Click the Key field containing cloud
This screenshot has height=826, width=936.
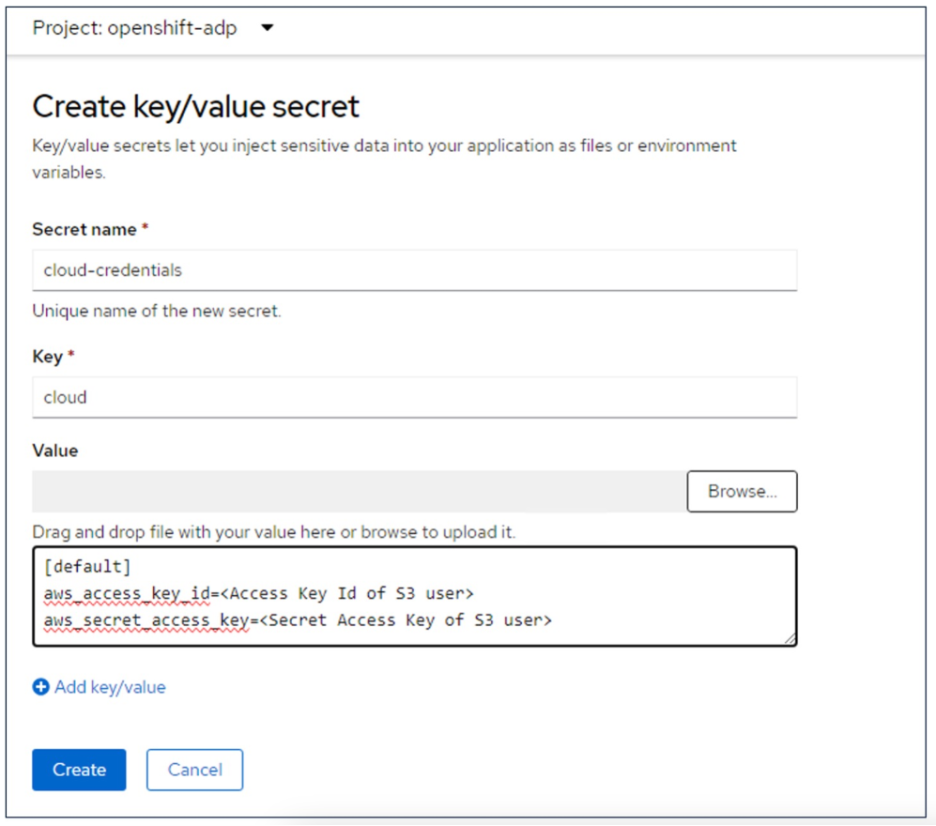click(414, 397)
